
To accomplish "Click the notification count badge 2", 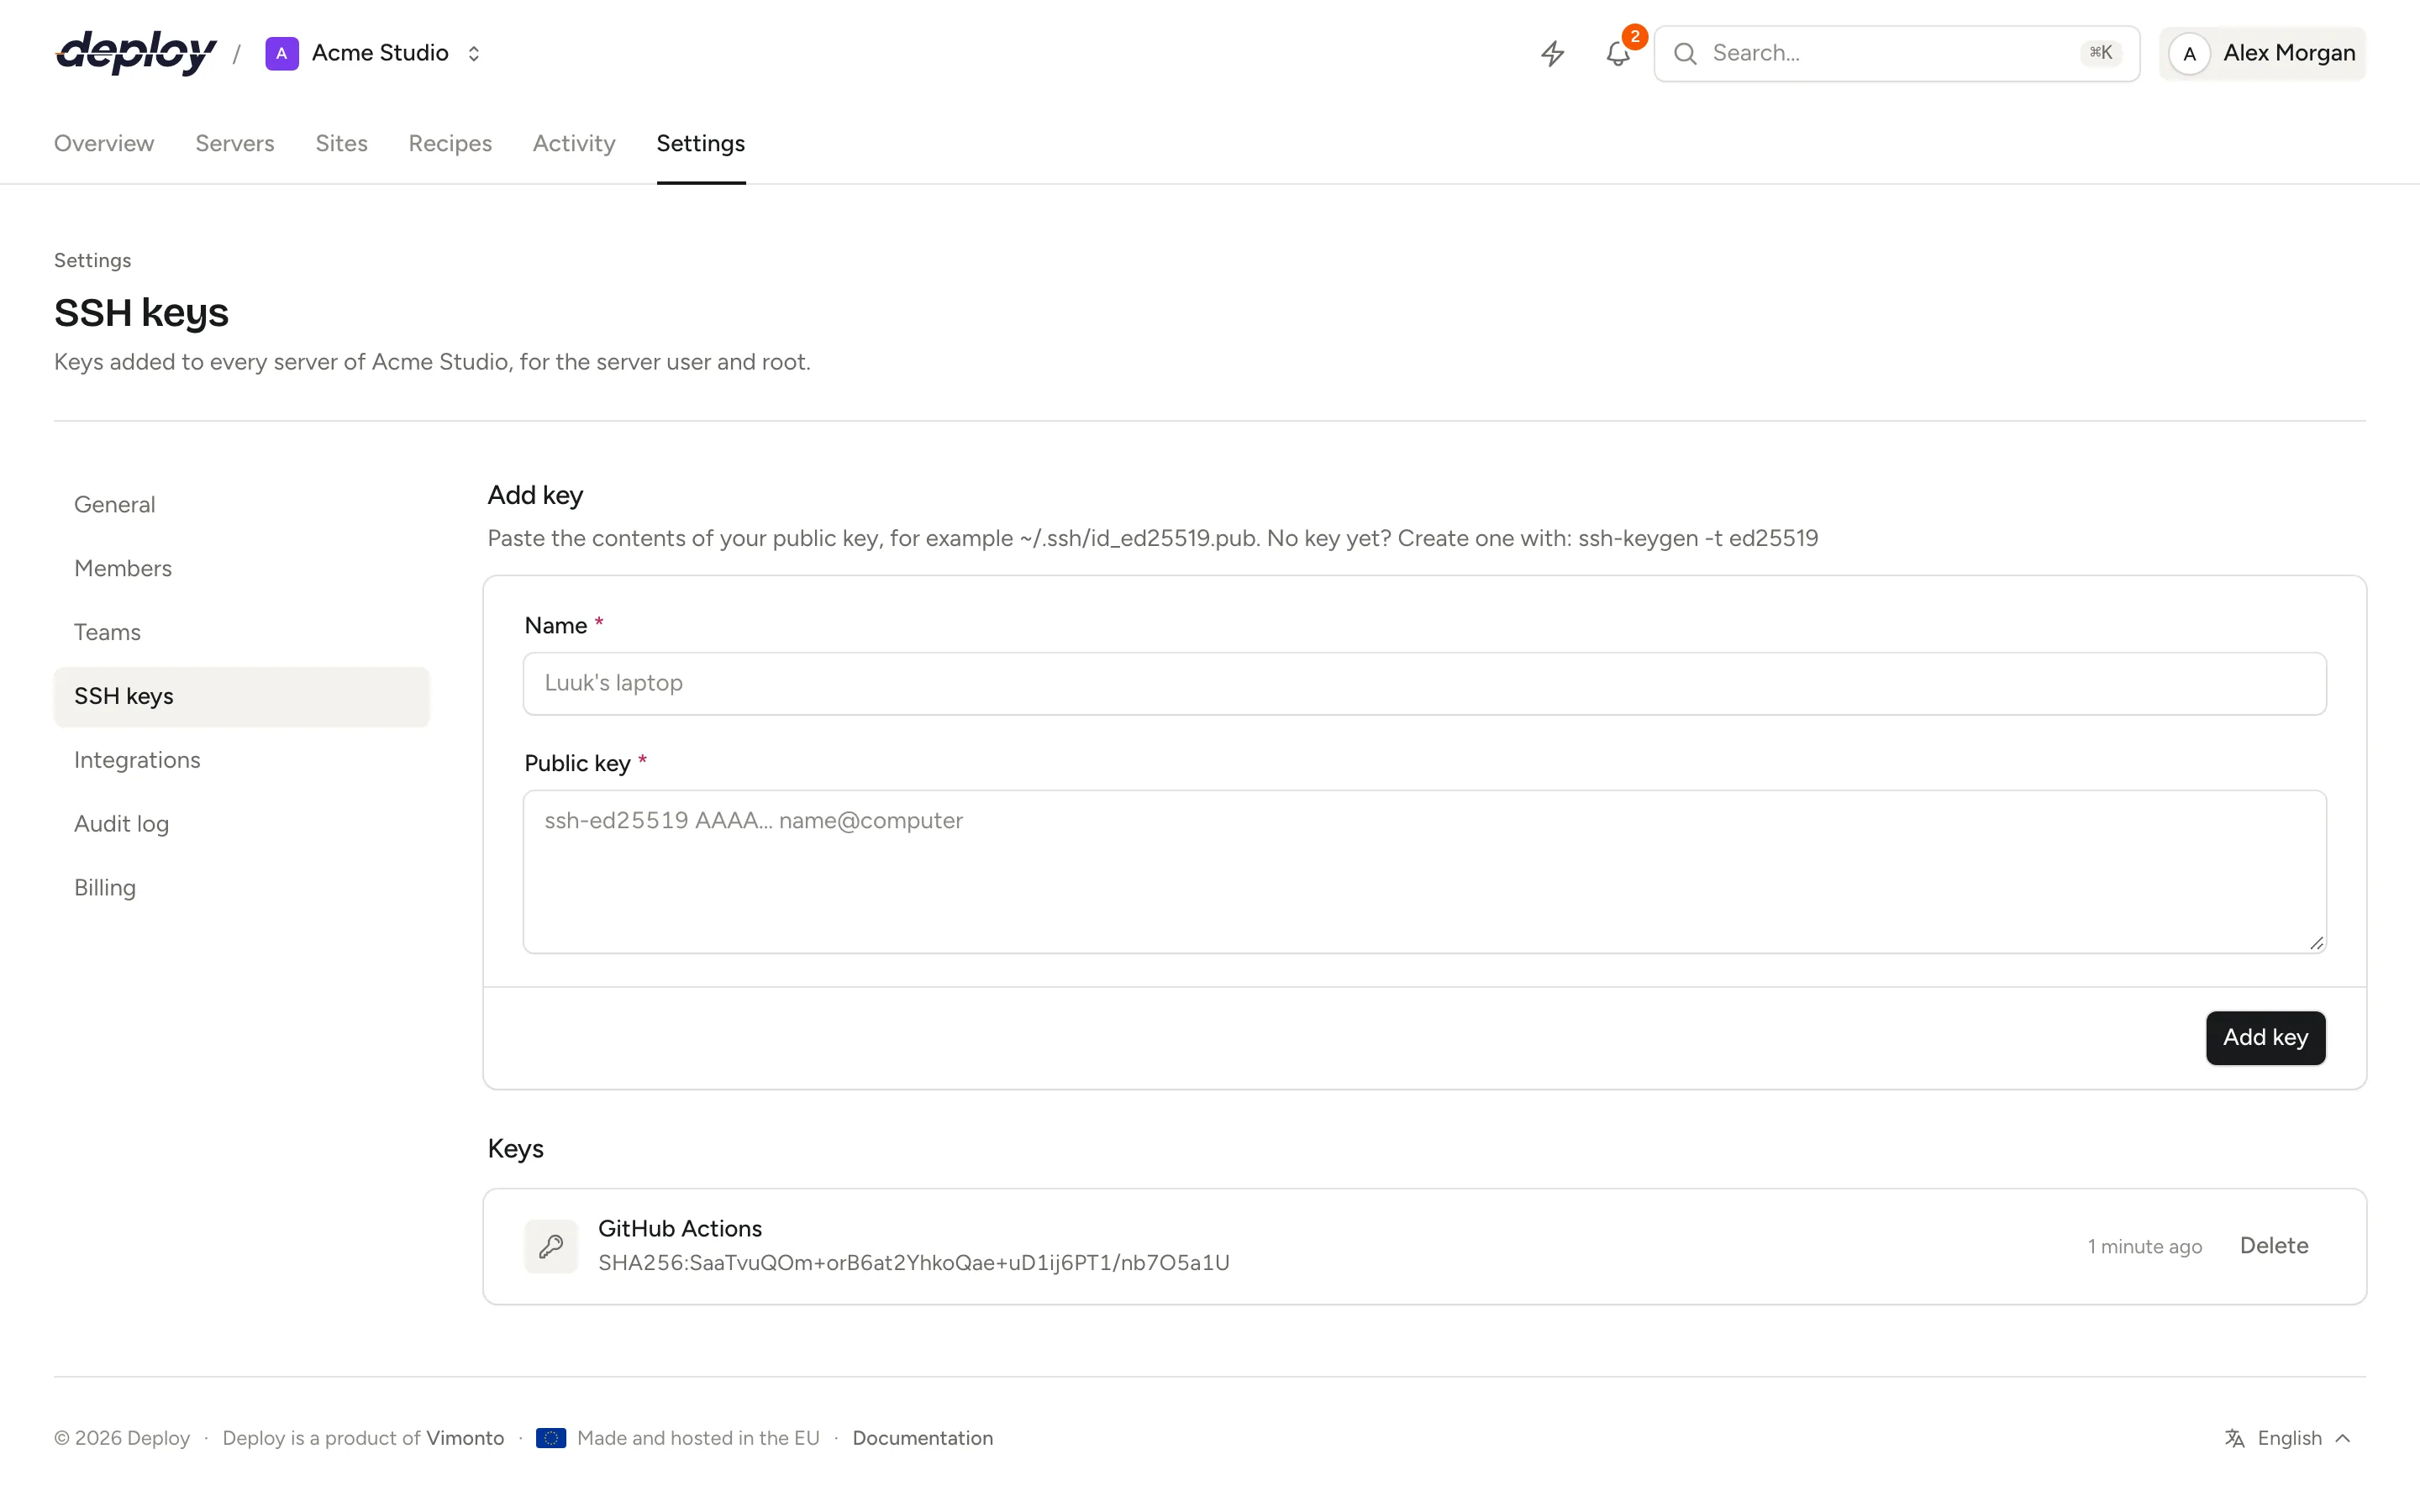I will [x=1634, y=37].
